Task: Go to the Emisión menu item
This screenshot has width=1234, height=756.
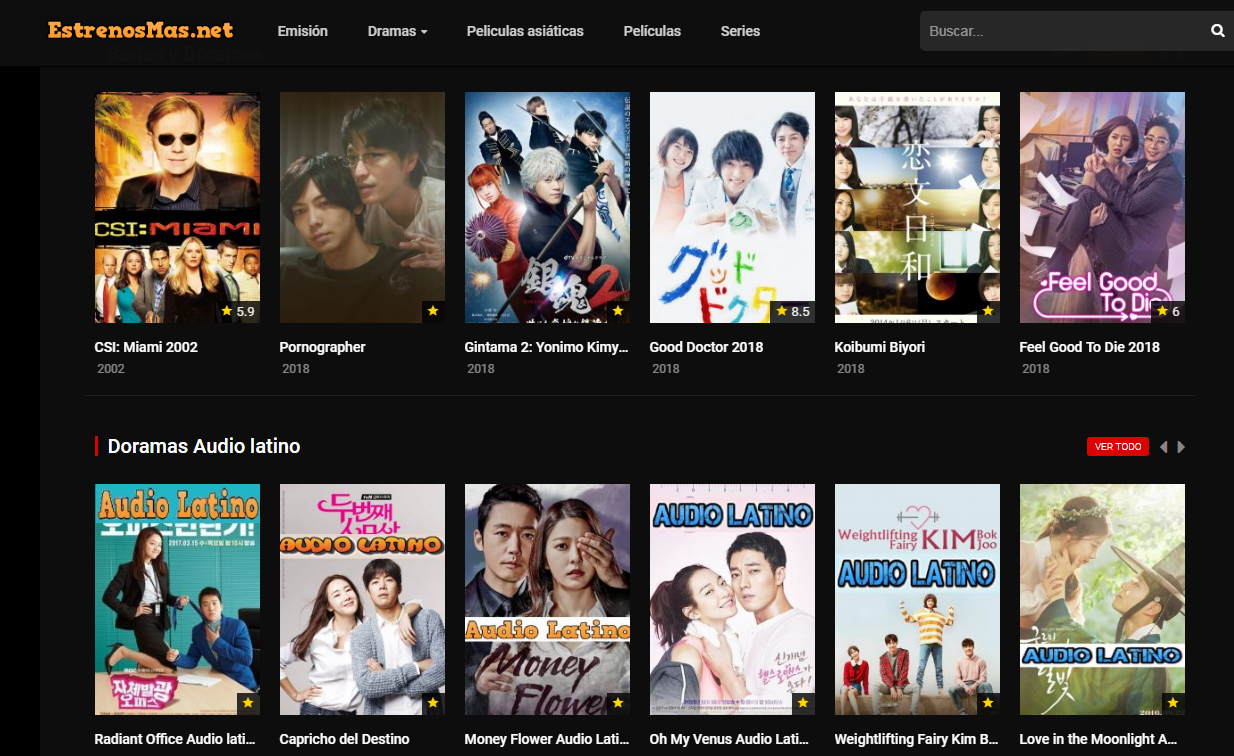Action: [302, 31]
